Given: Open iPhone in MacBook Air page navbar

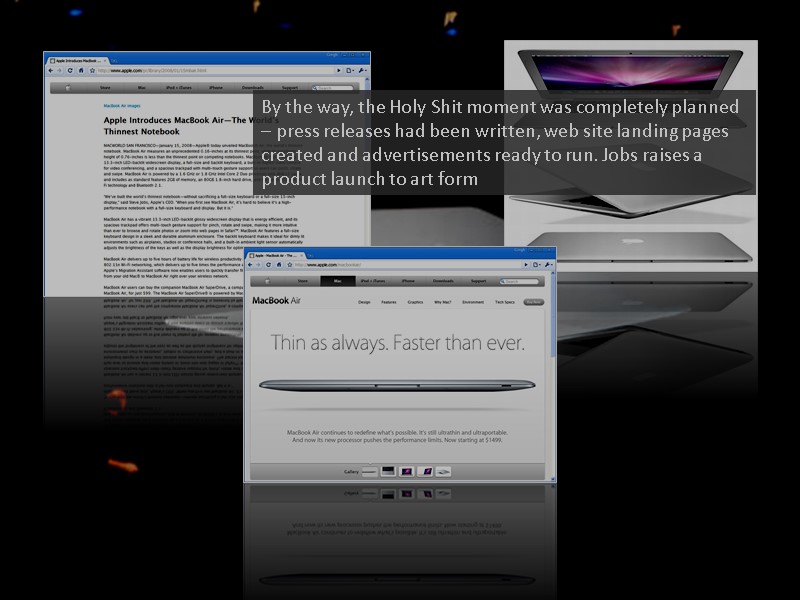Looking at the screenshot, I should (x=408, y=281).
